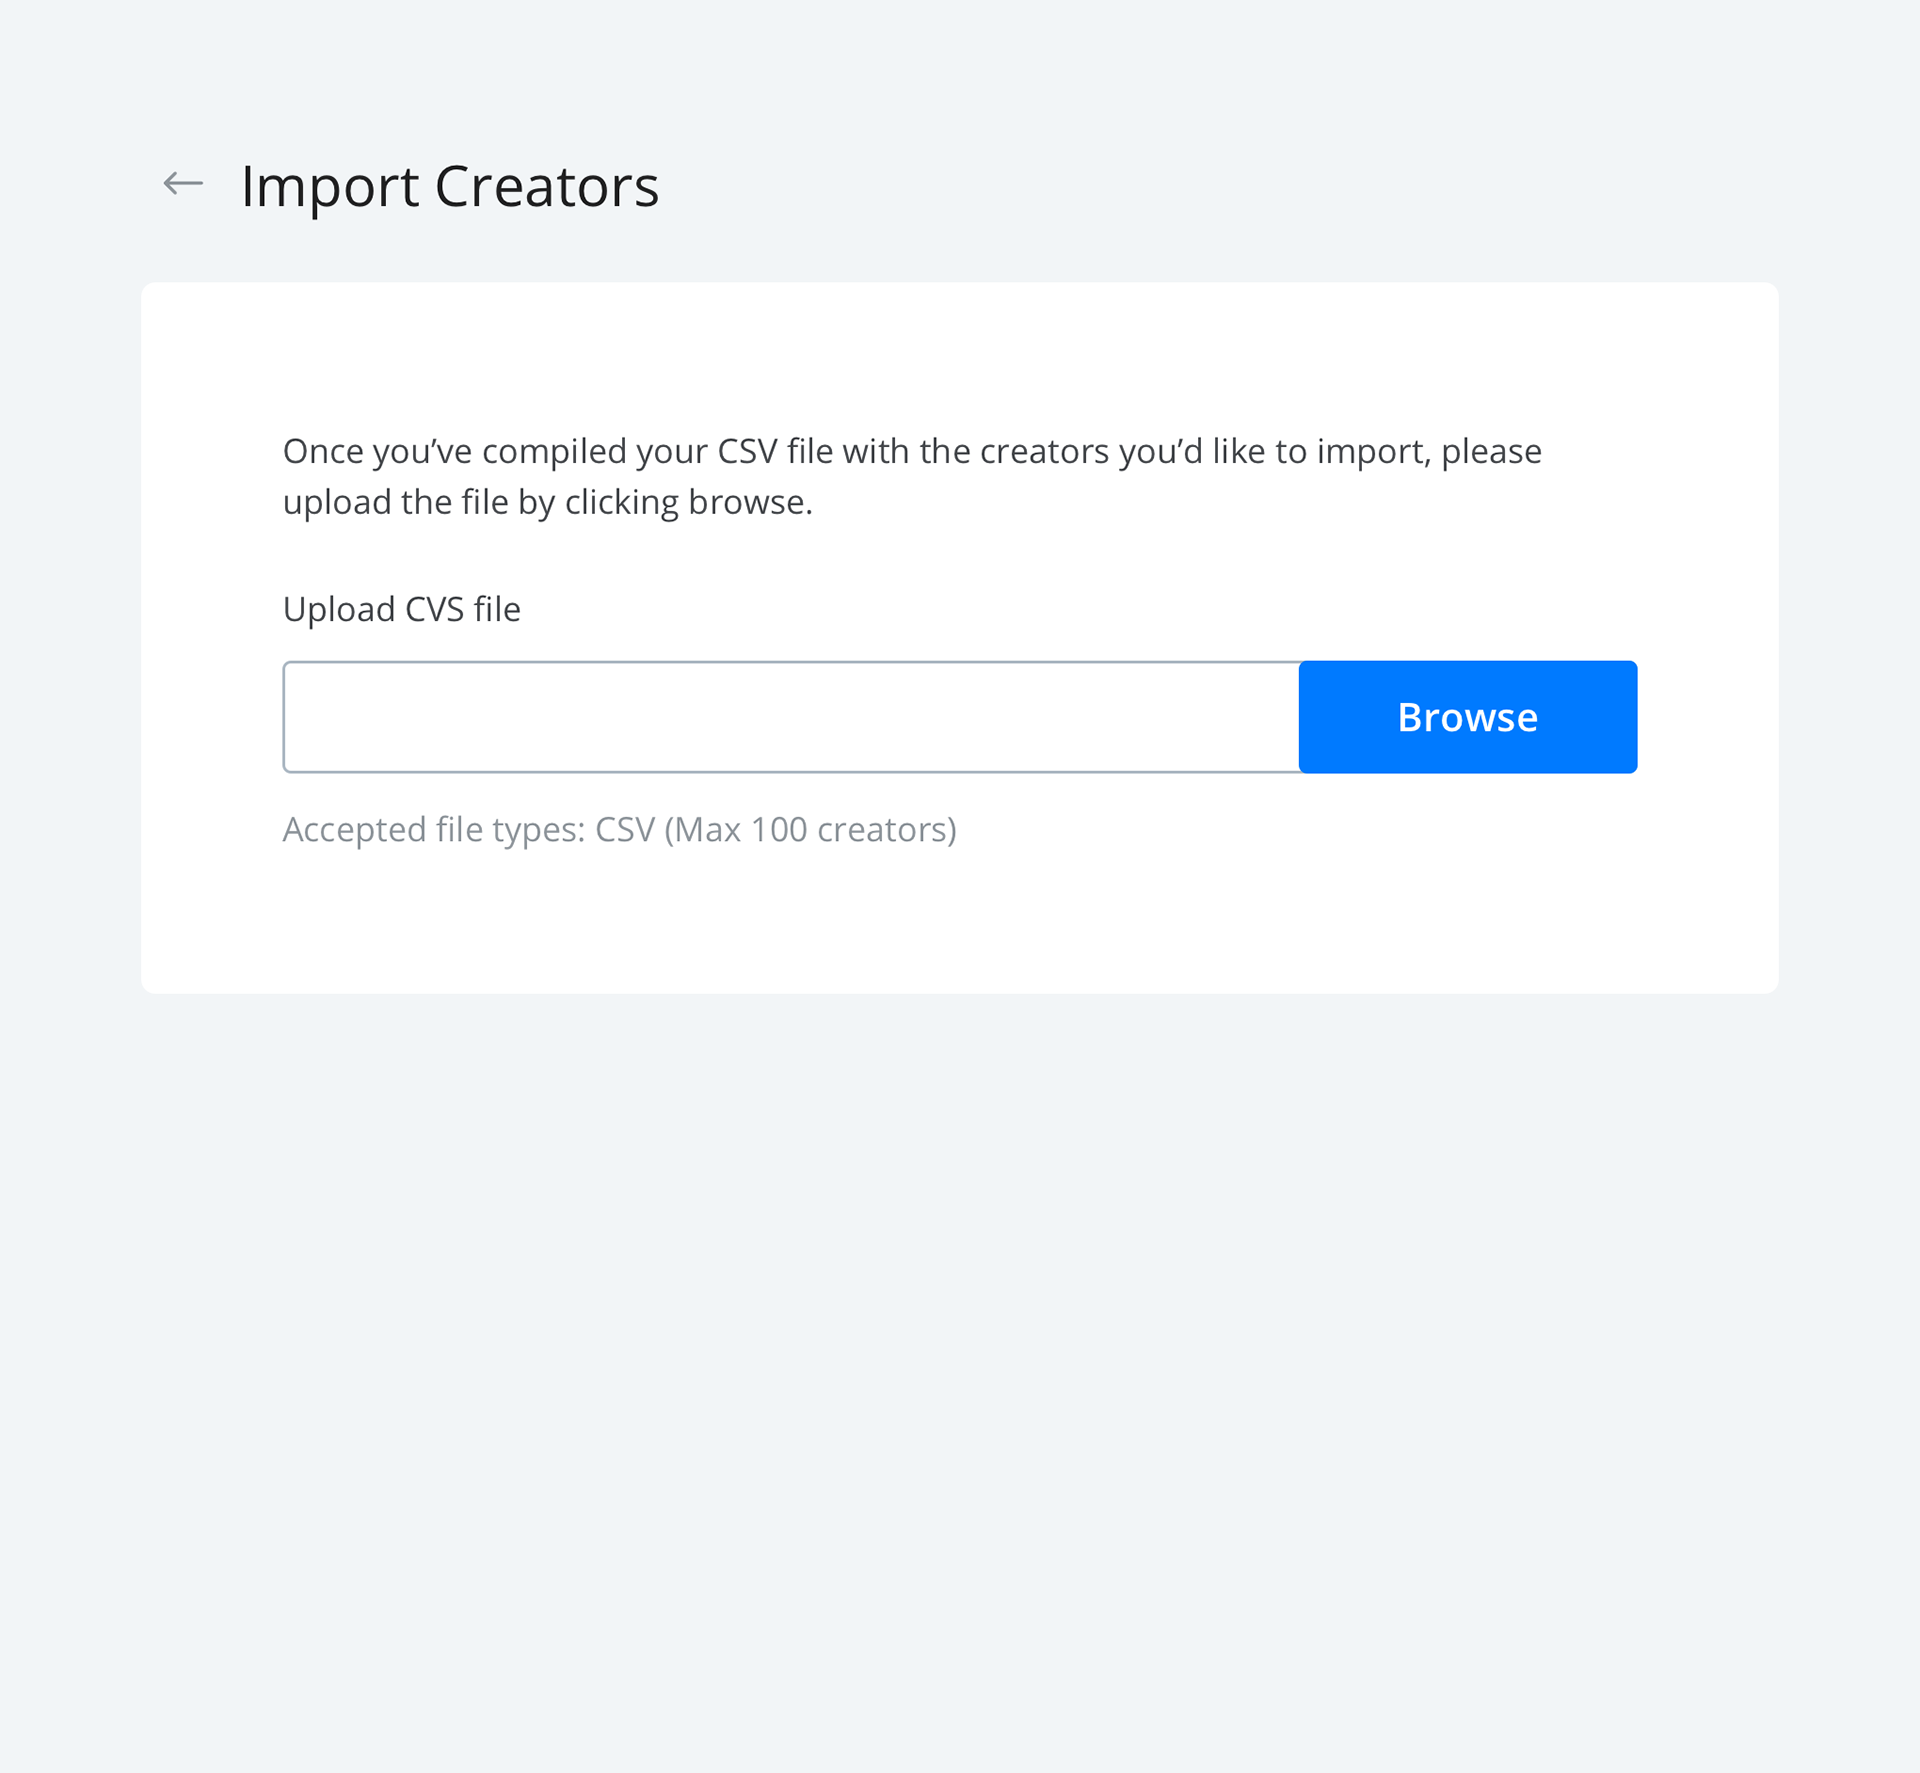Click the word please in the instructions
Viewport: 1920px width, 1773px height.
(x=1491, y=452)
